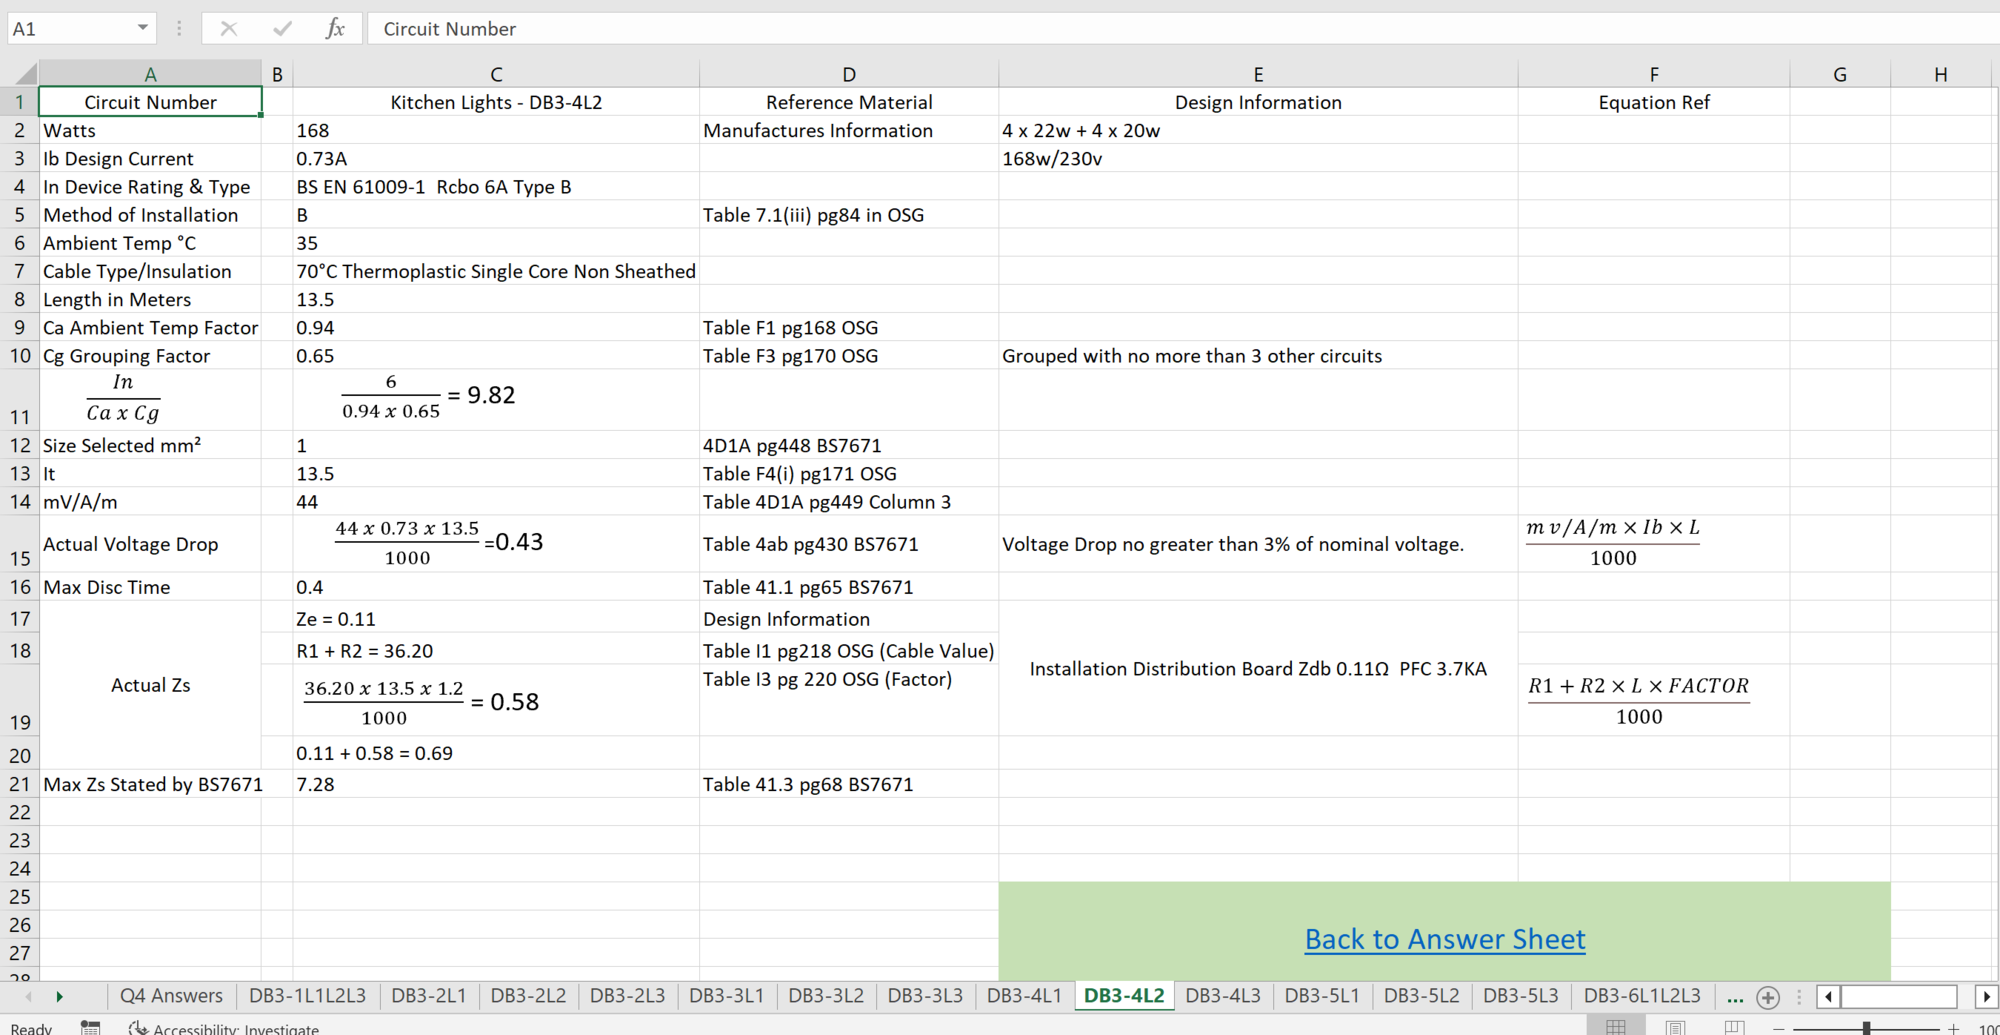Click the zoom slider handle
This screenshot has height=1035, width=2000.
coord(1866,1028)
